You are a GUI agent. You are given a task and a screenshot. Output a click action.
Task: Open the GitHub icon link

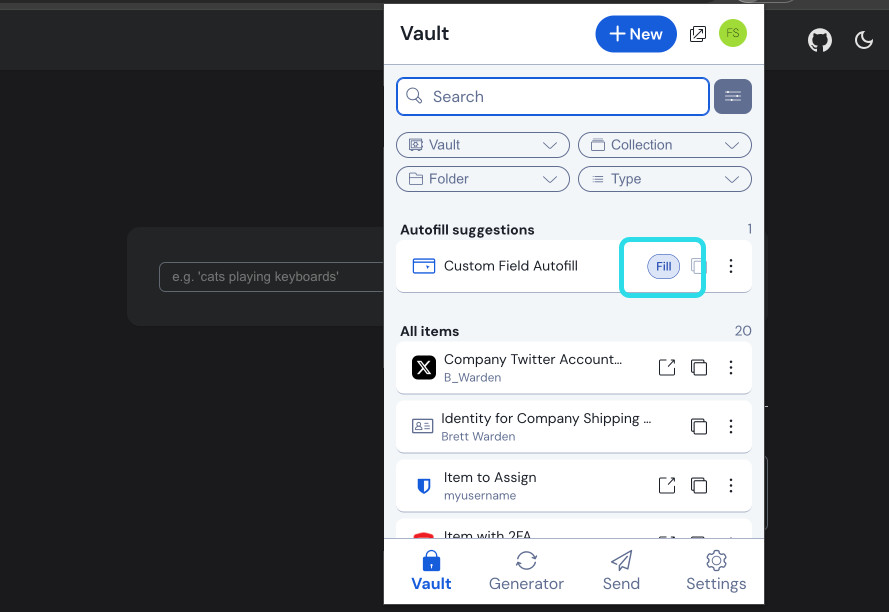click(x=820, y=40)
